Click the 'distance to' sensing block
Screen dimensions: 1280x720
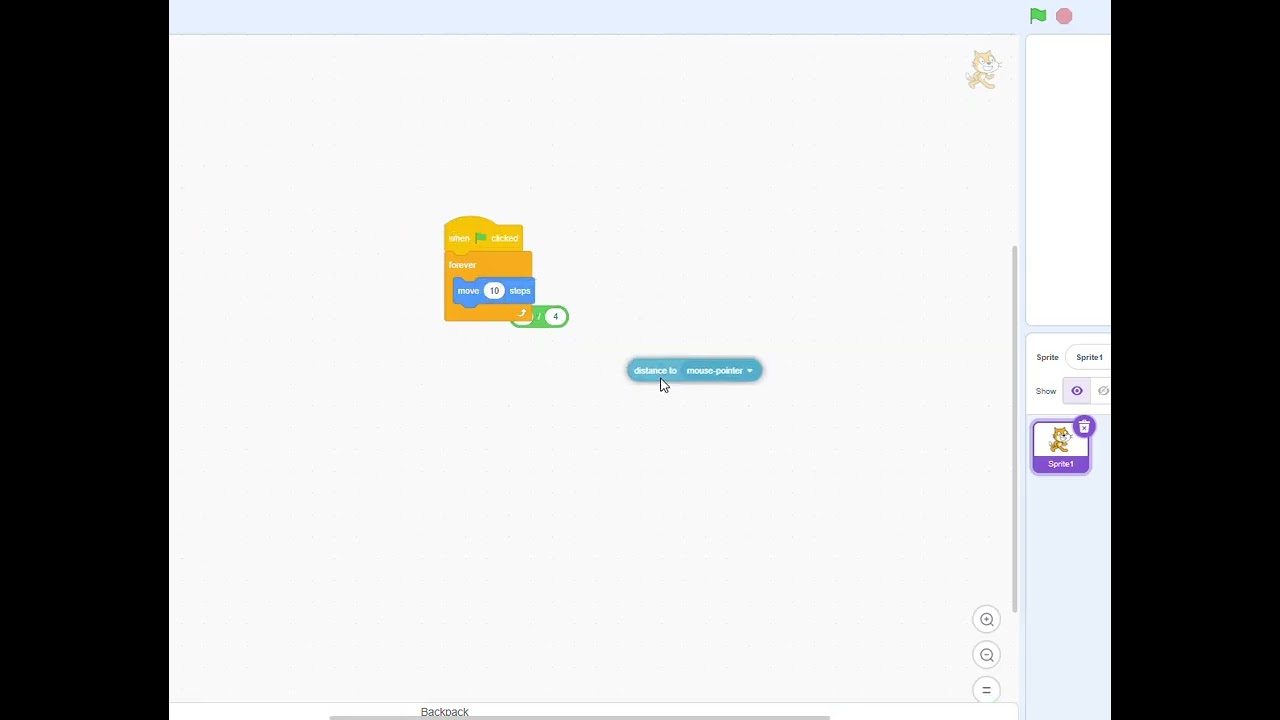click(655, 370)
